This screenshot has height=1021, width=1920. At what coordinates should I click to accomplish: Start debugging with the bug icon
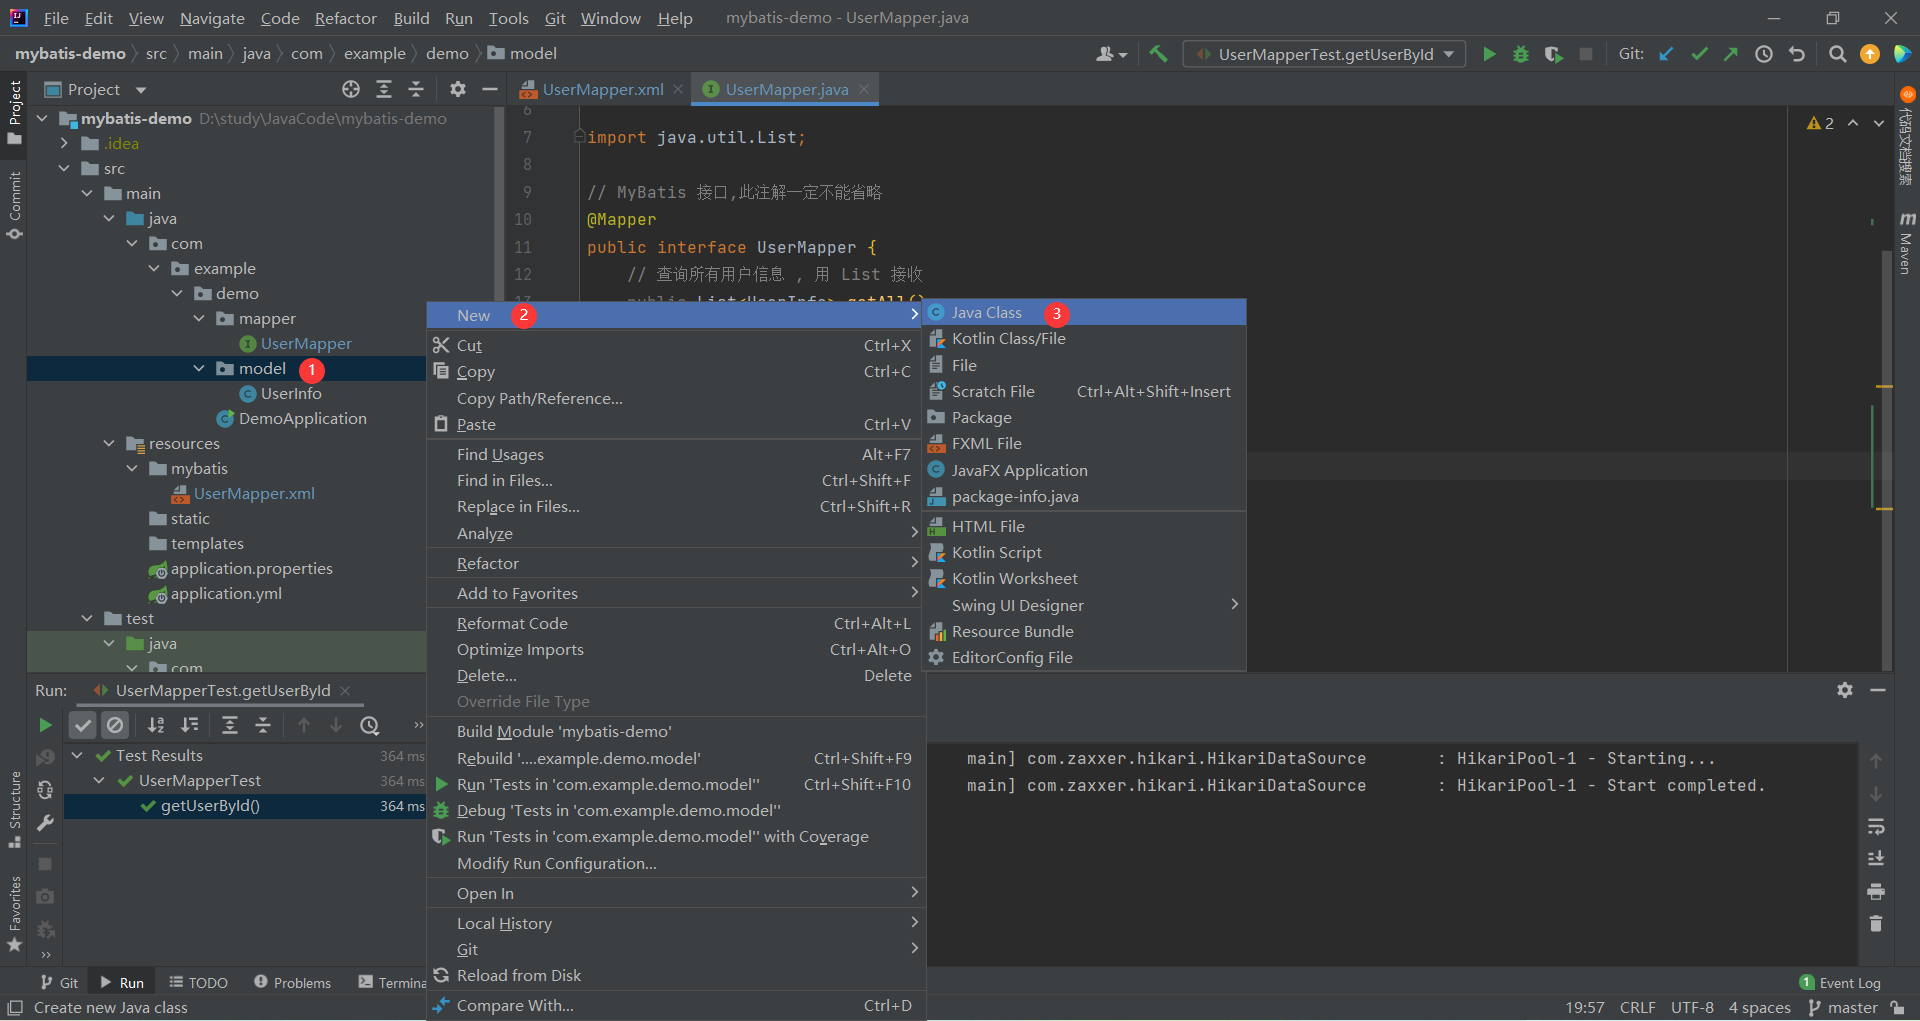click(x=1521, y=54)
